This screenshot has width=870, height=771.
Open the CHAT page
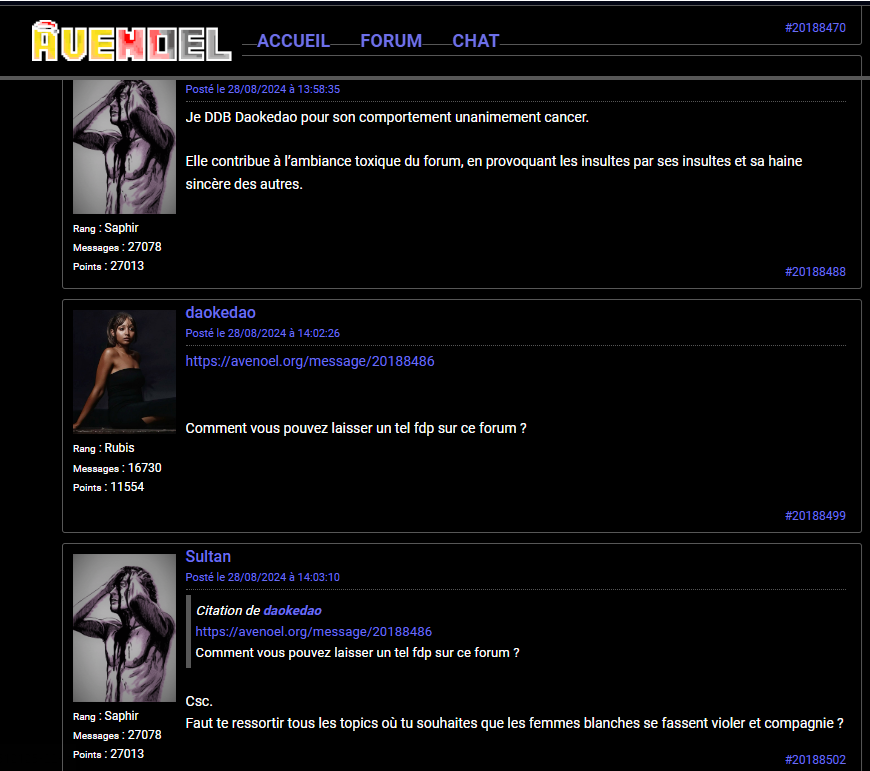coord(476,41)
